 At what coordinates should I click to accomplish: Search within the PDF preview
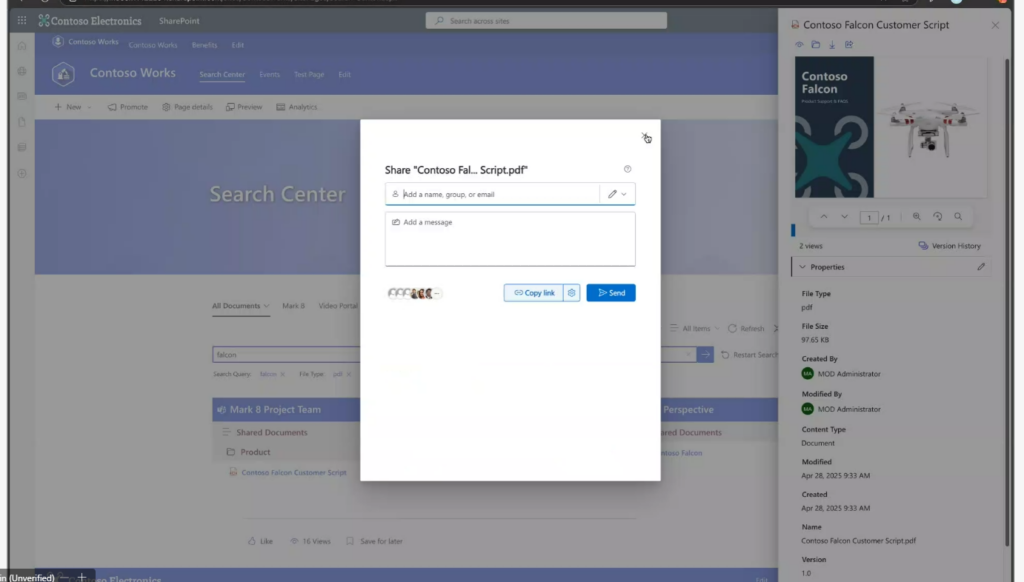958,217
